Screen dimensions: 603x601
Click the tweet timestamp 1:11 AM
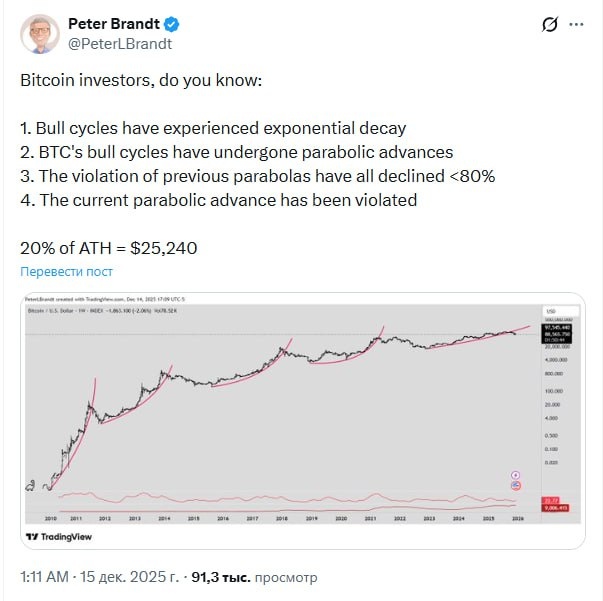tap(44, 577)
